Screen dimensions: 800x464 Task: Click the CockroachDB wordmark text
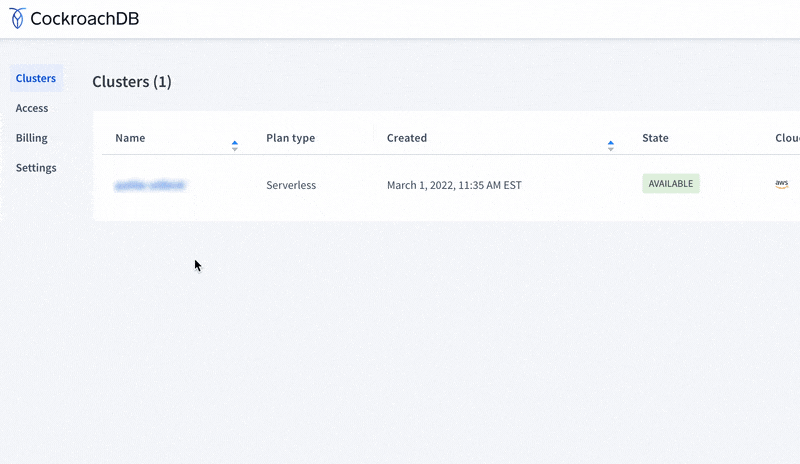[x=85, y=18]
